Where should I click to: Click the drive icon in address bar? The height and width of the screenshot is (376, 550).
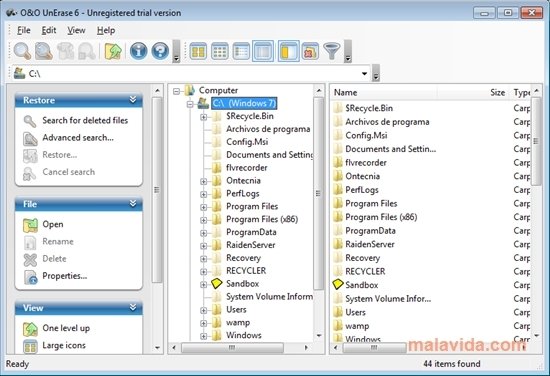[x=20, y=73]
